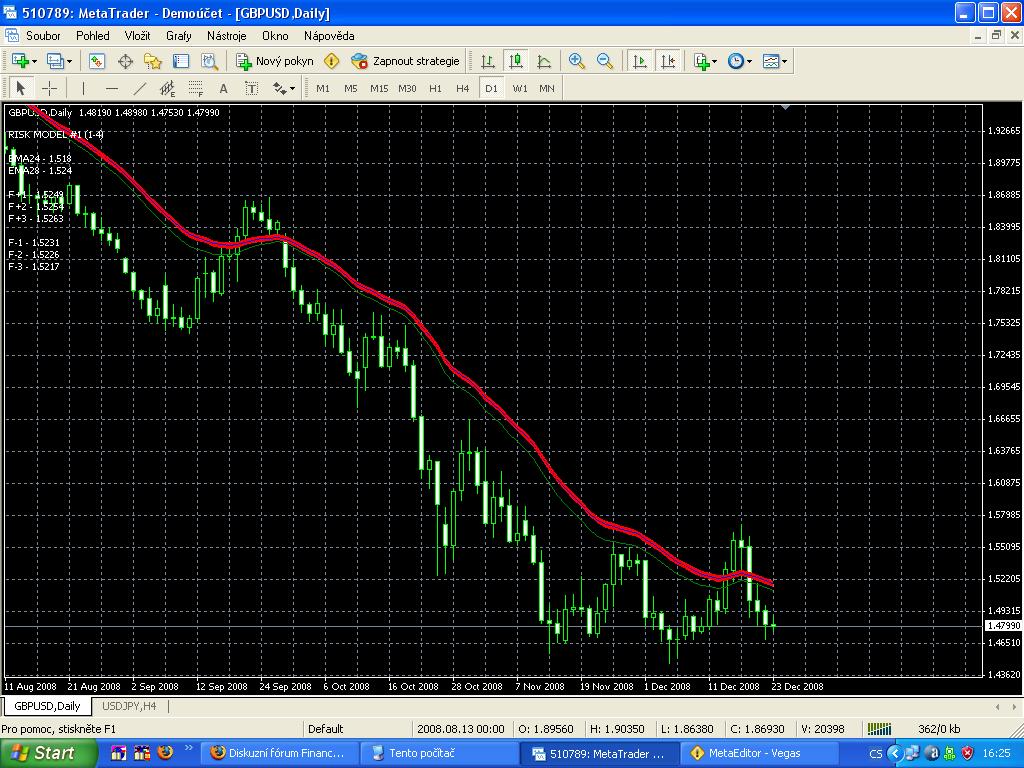This screenshot has width=1024, height=768.
Task: Click the Periods clock icon
Action: pyautogui.click(x=736, y=61)
